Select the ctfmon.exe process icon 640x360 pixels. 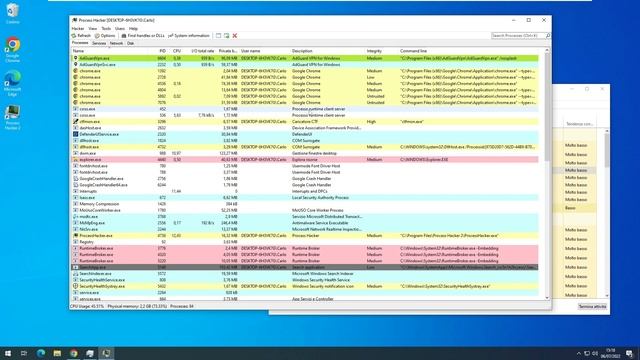pos(76,122)
